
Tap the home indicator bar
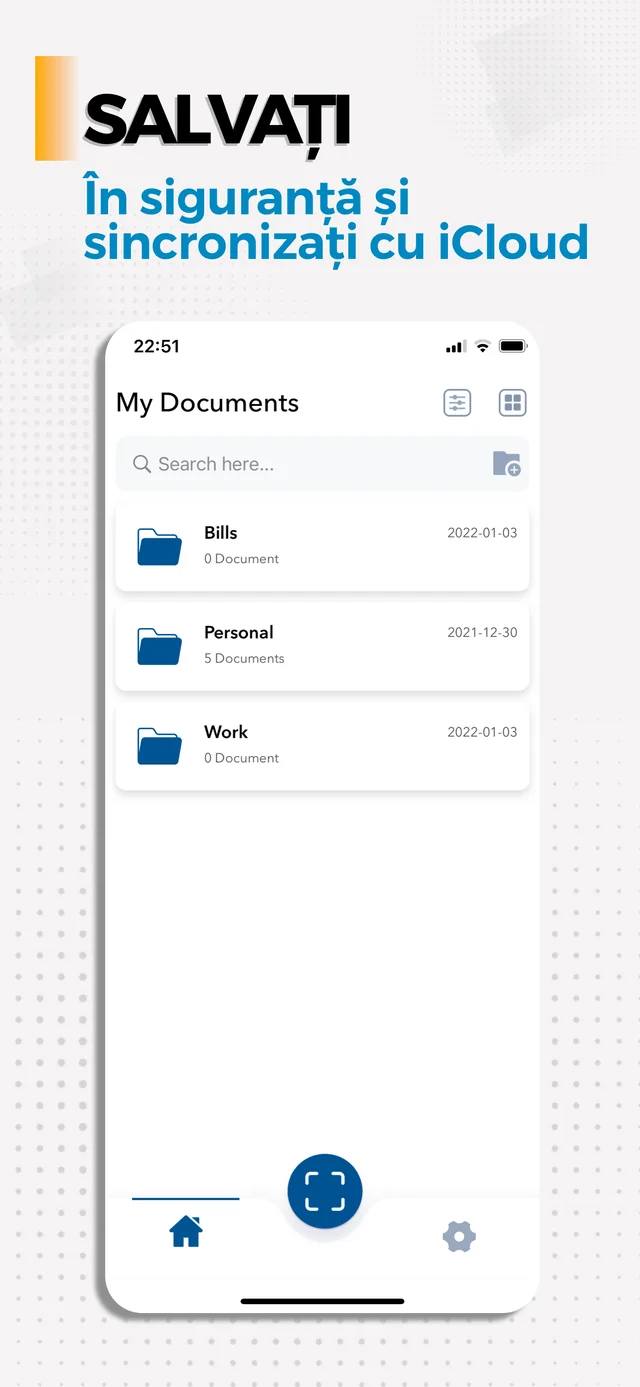[x=323, y=1301]
